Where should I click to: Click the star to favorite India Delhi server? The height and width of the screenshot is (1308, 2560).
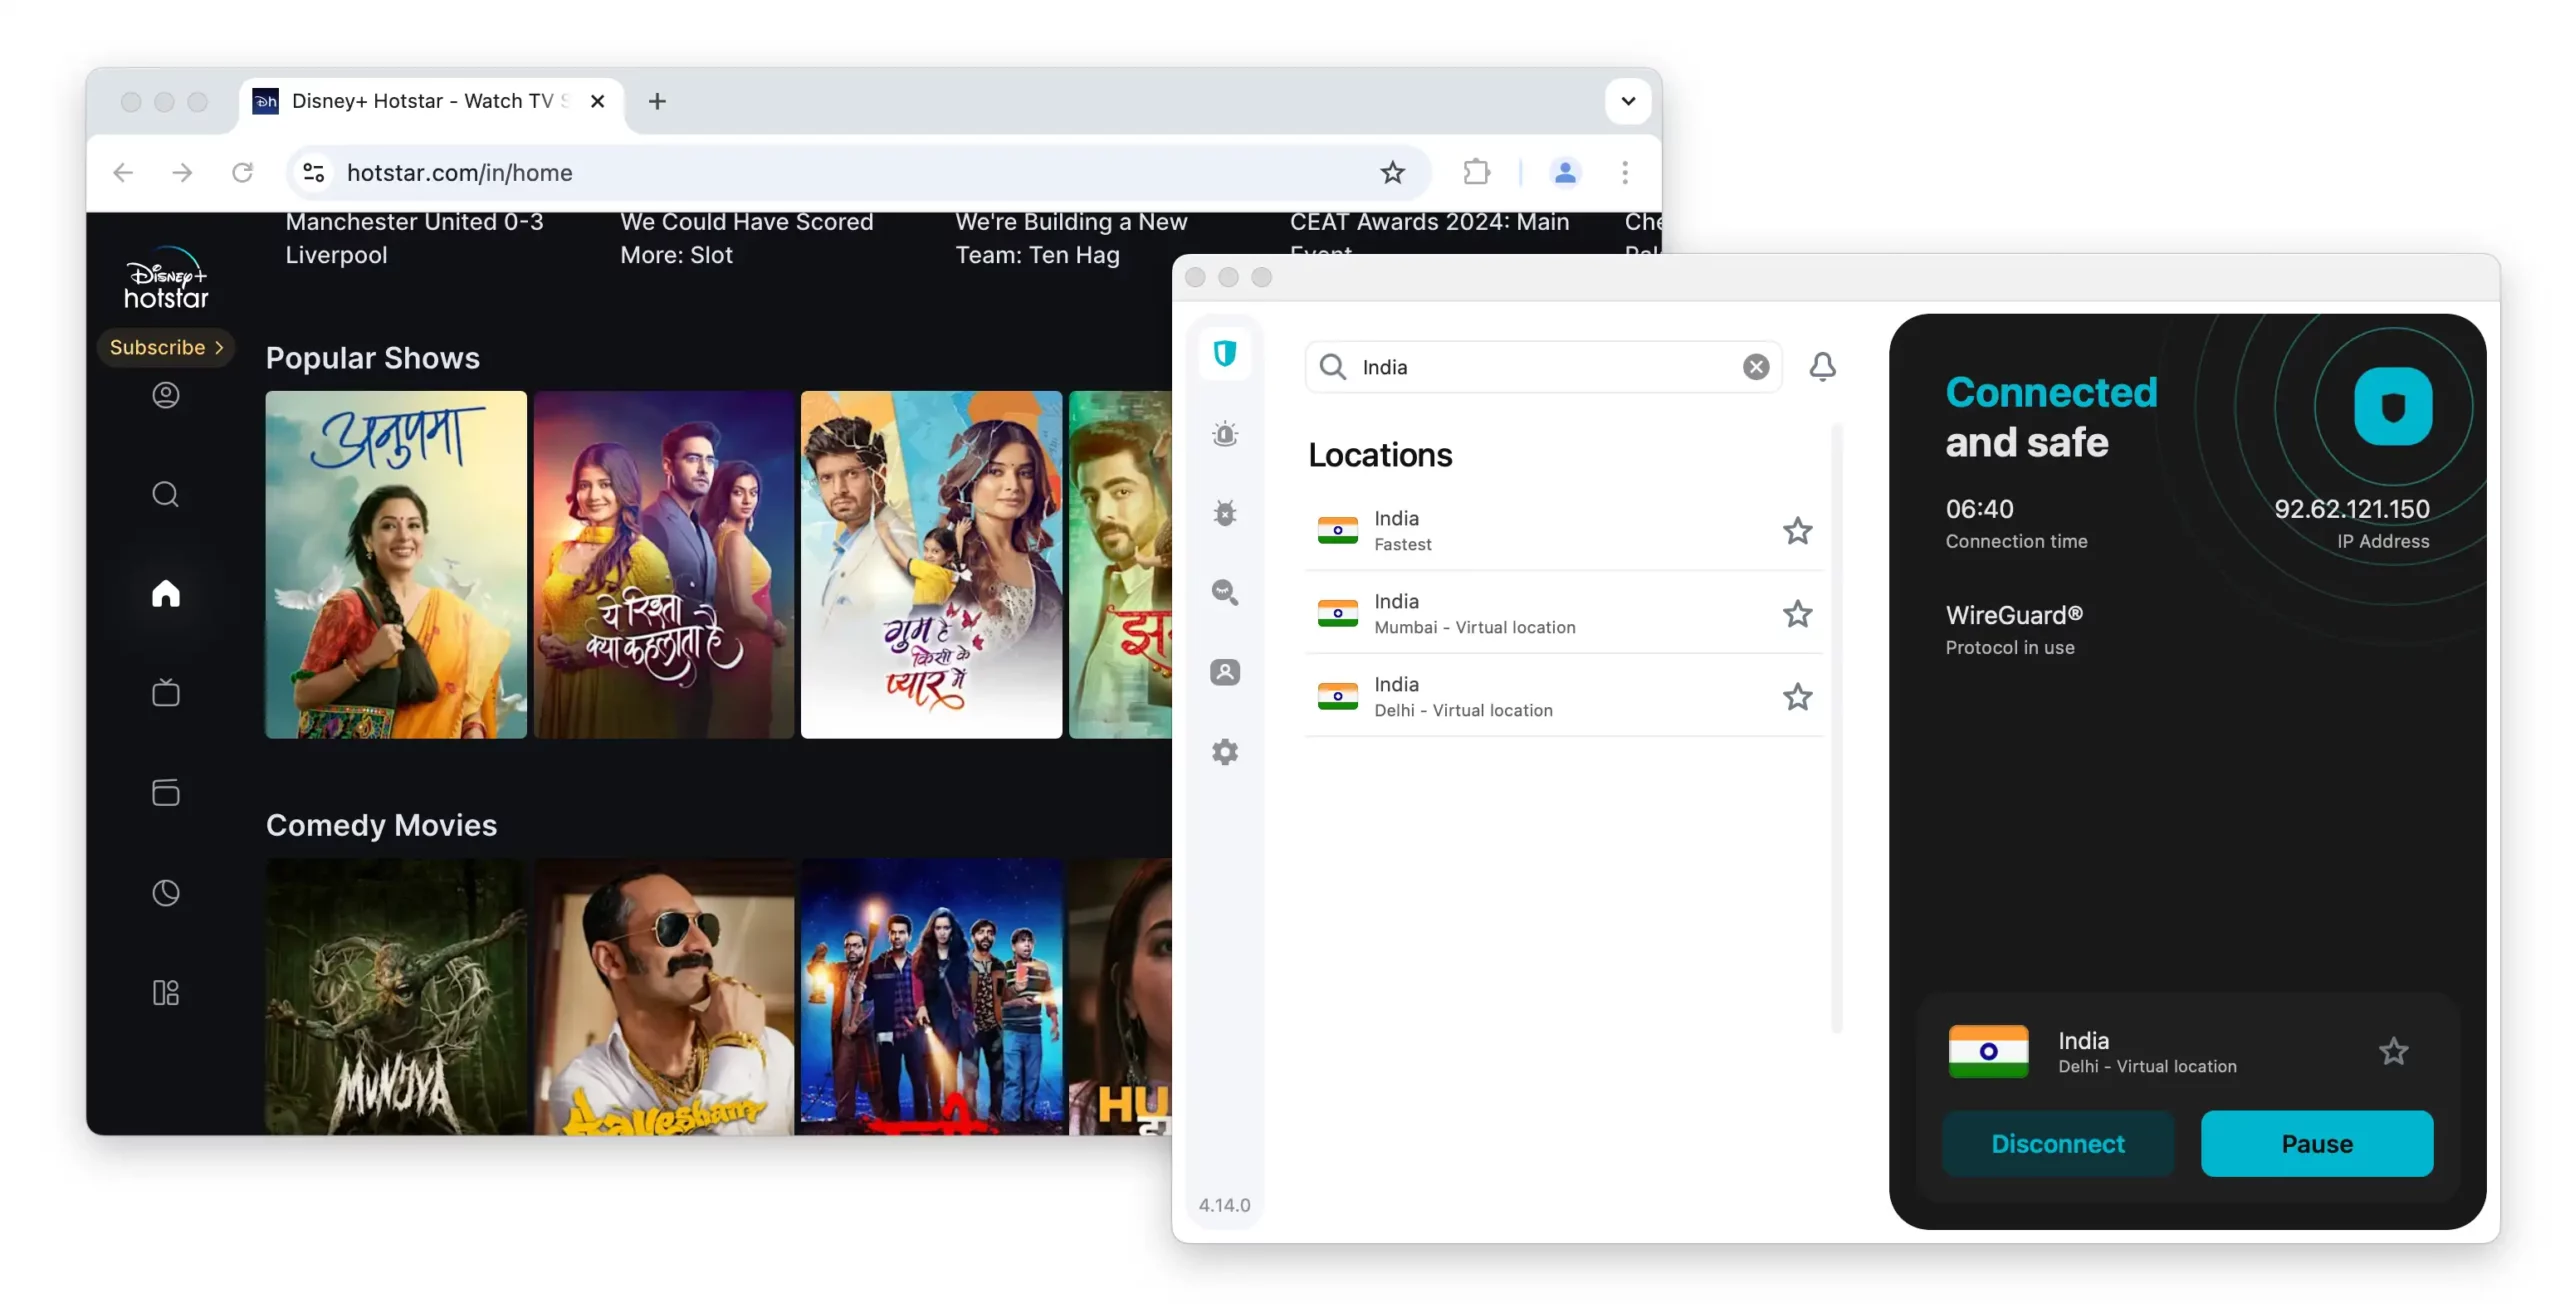click(1798, 696)
